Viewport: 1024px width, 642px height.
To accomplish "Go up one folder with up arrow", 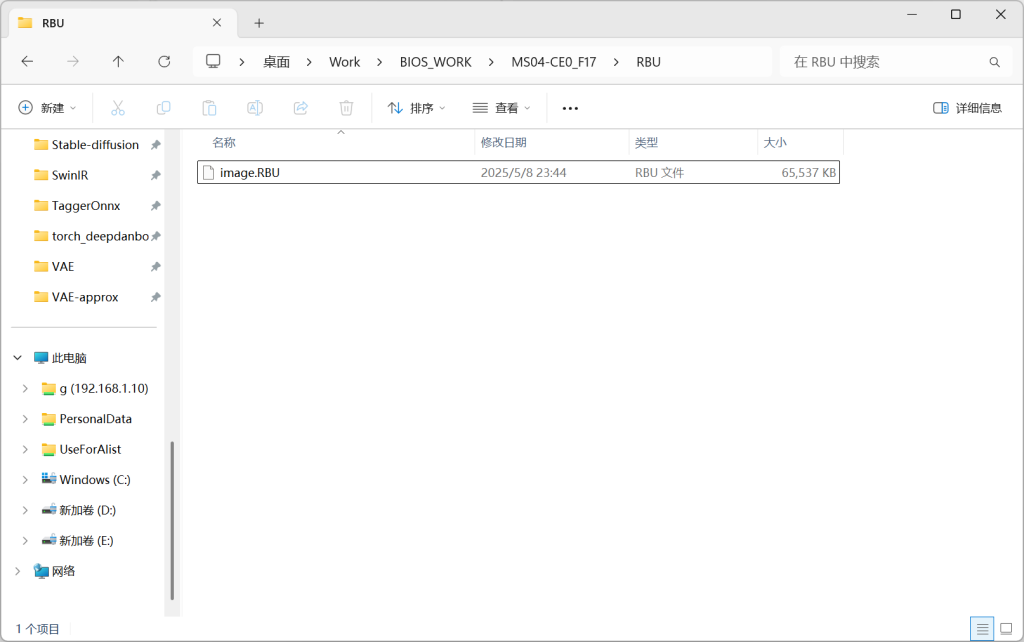I will 118,61.
